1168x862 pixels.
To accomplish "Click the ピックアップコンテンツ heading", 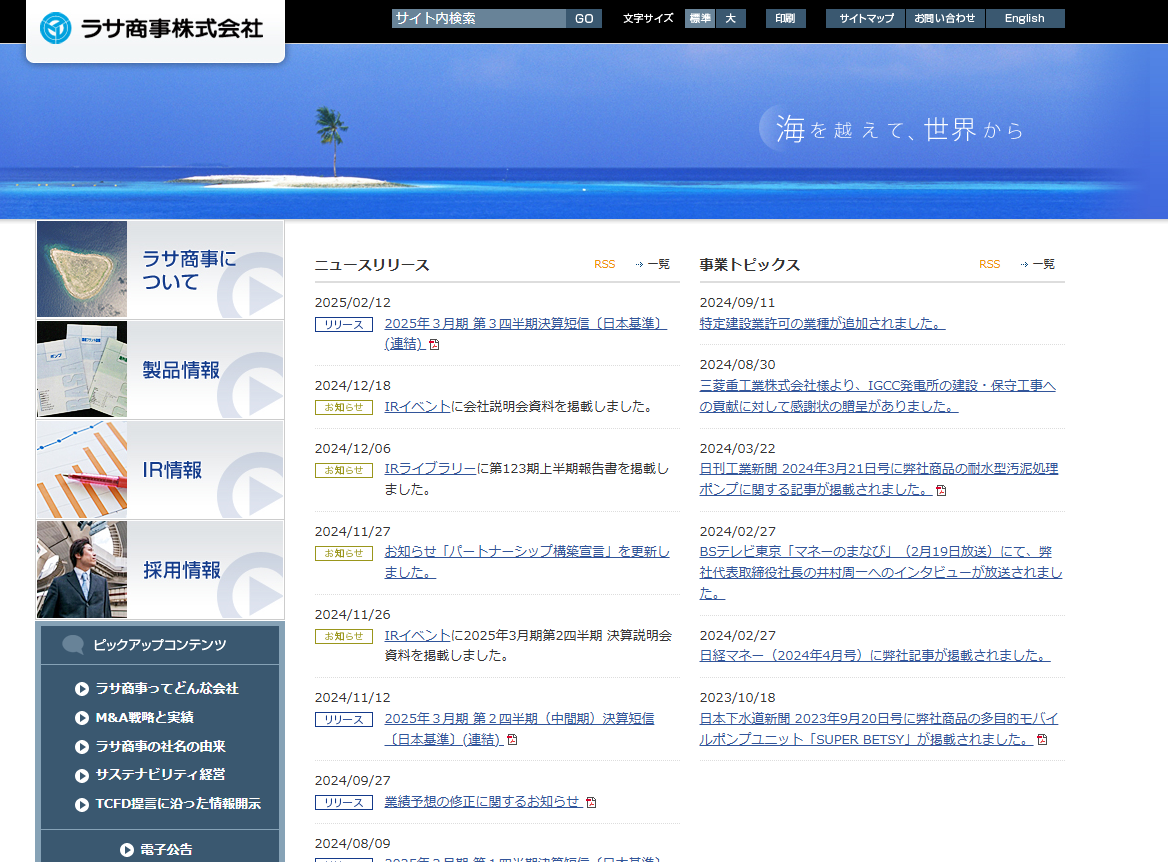I will pos(159,645).
